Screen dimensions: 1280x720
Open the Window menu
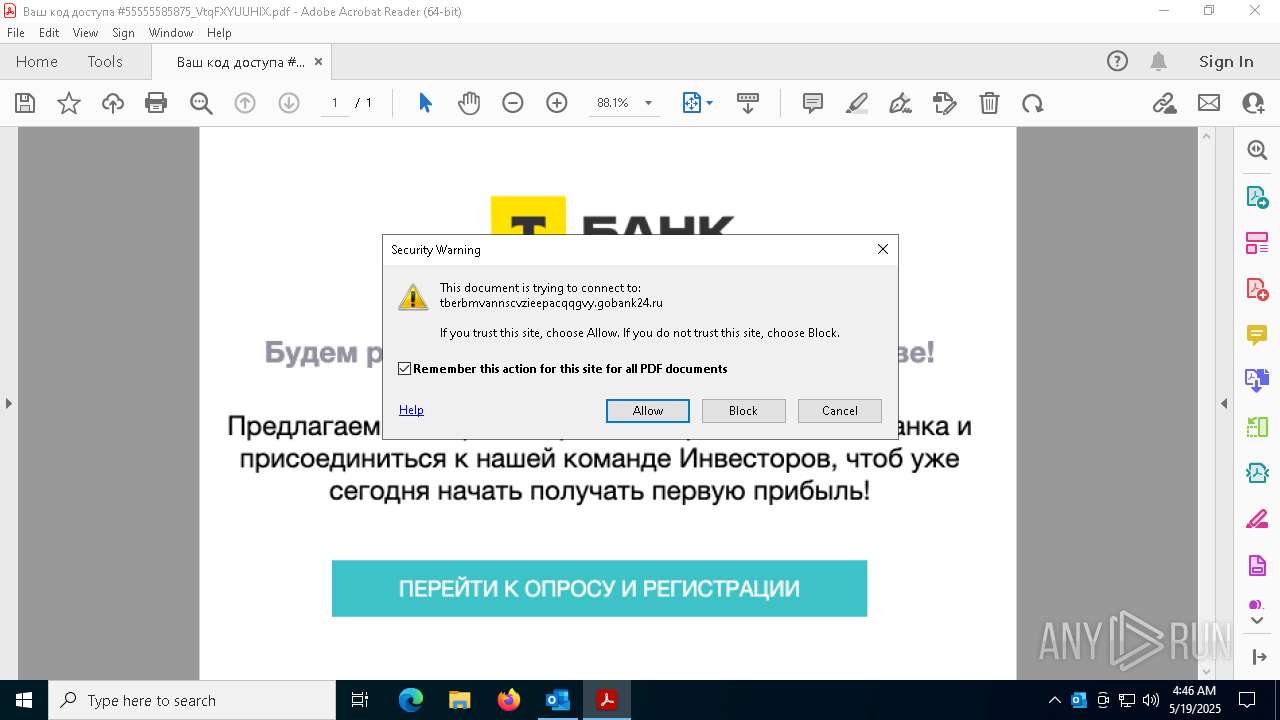pos(171,33)
